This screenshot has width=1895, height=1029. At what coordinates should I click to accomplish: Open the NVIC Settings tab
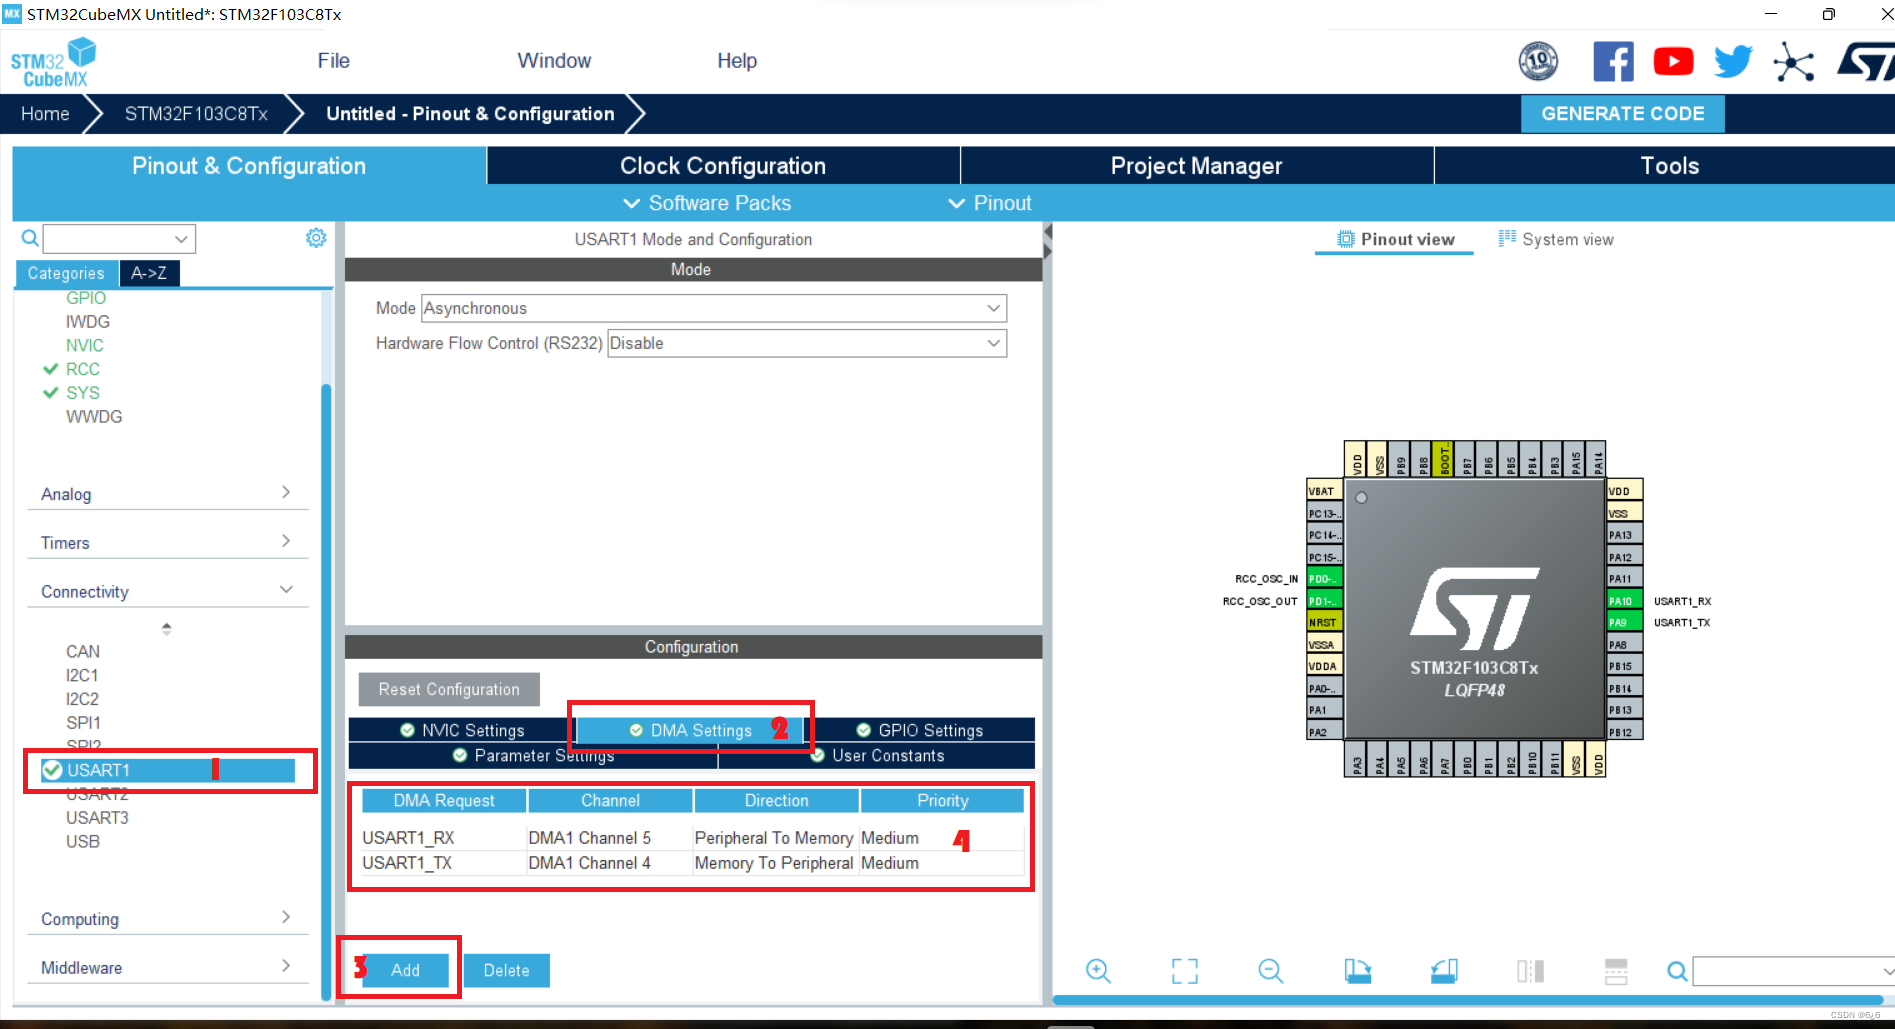(x=462, y=730)
